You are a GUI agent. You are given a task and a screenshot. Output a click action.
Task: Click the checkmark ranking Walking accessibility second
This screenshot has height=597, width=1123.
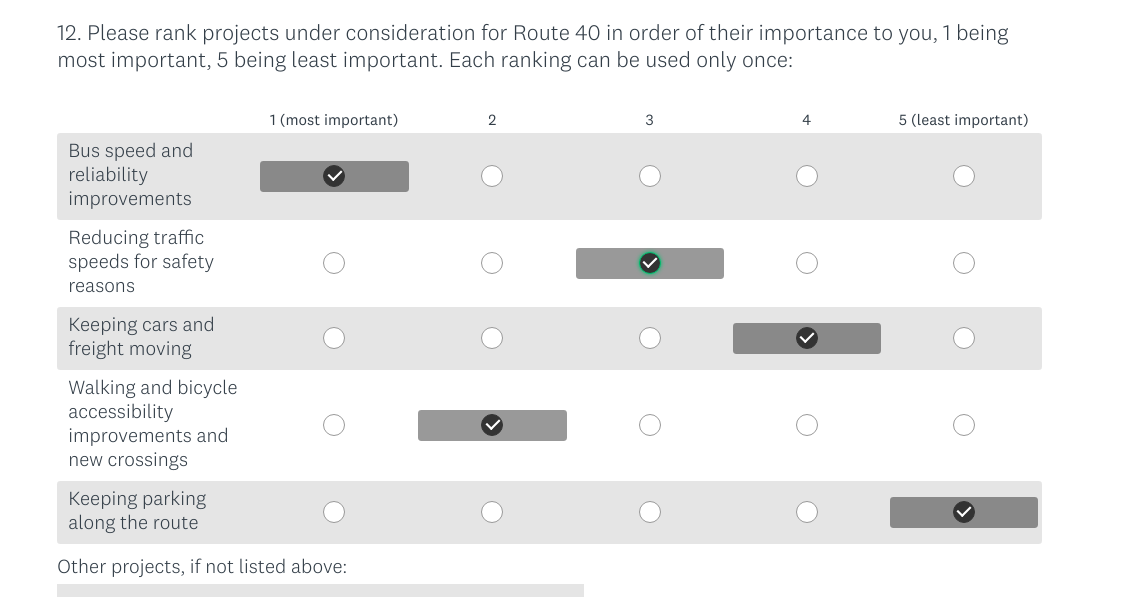[492, 425]
